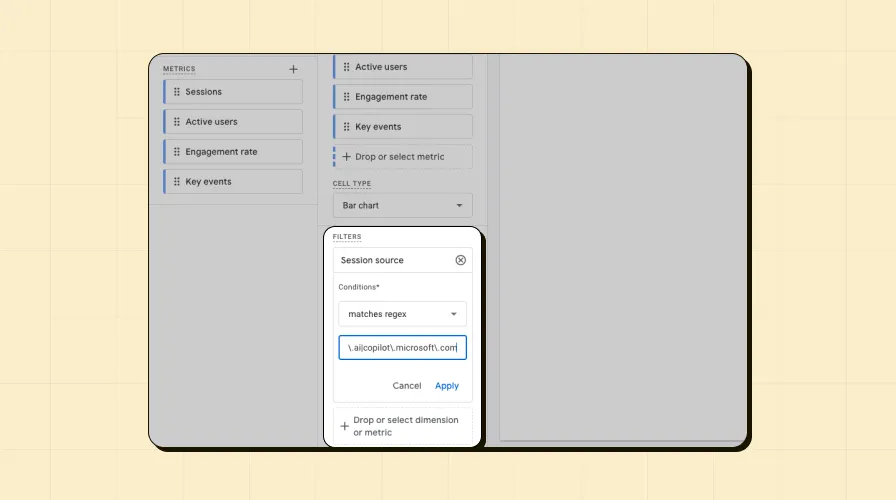Click the FILTERS section label
This screenshot has width=896, height=500.
[x=347, y=237]
